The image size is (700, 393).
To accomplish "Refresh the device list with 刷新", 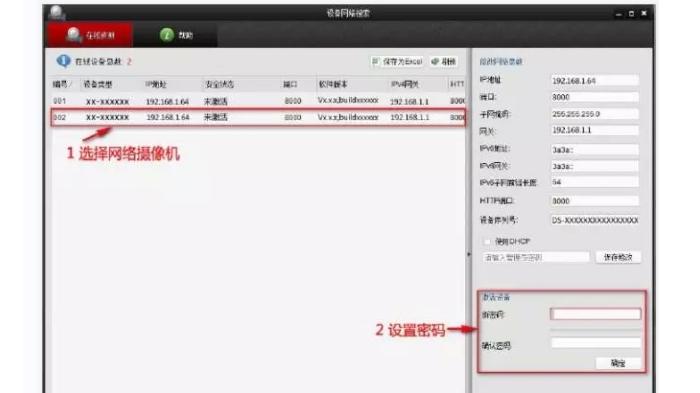I will coord(444,62).
